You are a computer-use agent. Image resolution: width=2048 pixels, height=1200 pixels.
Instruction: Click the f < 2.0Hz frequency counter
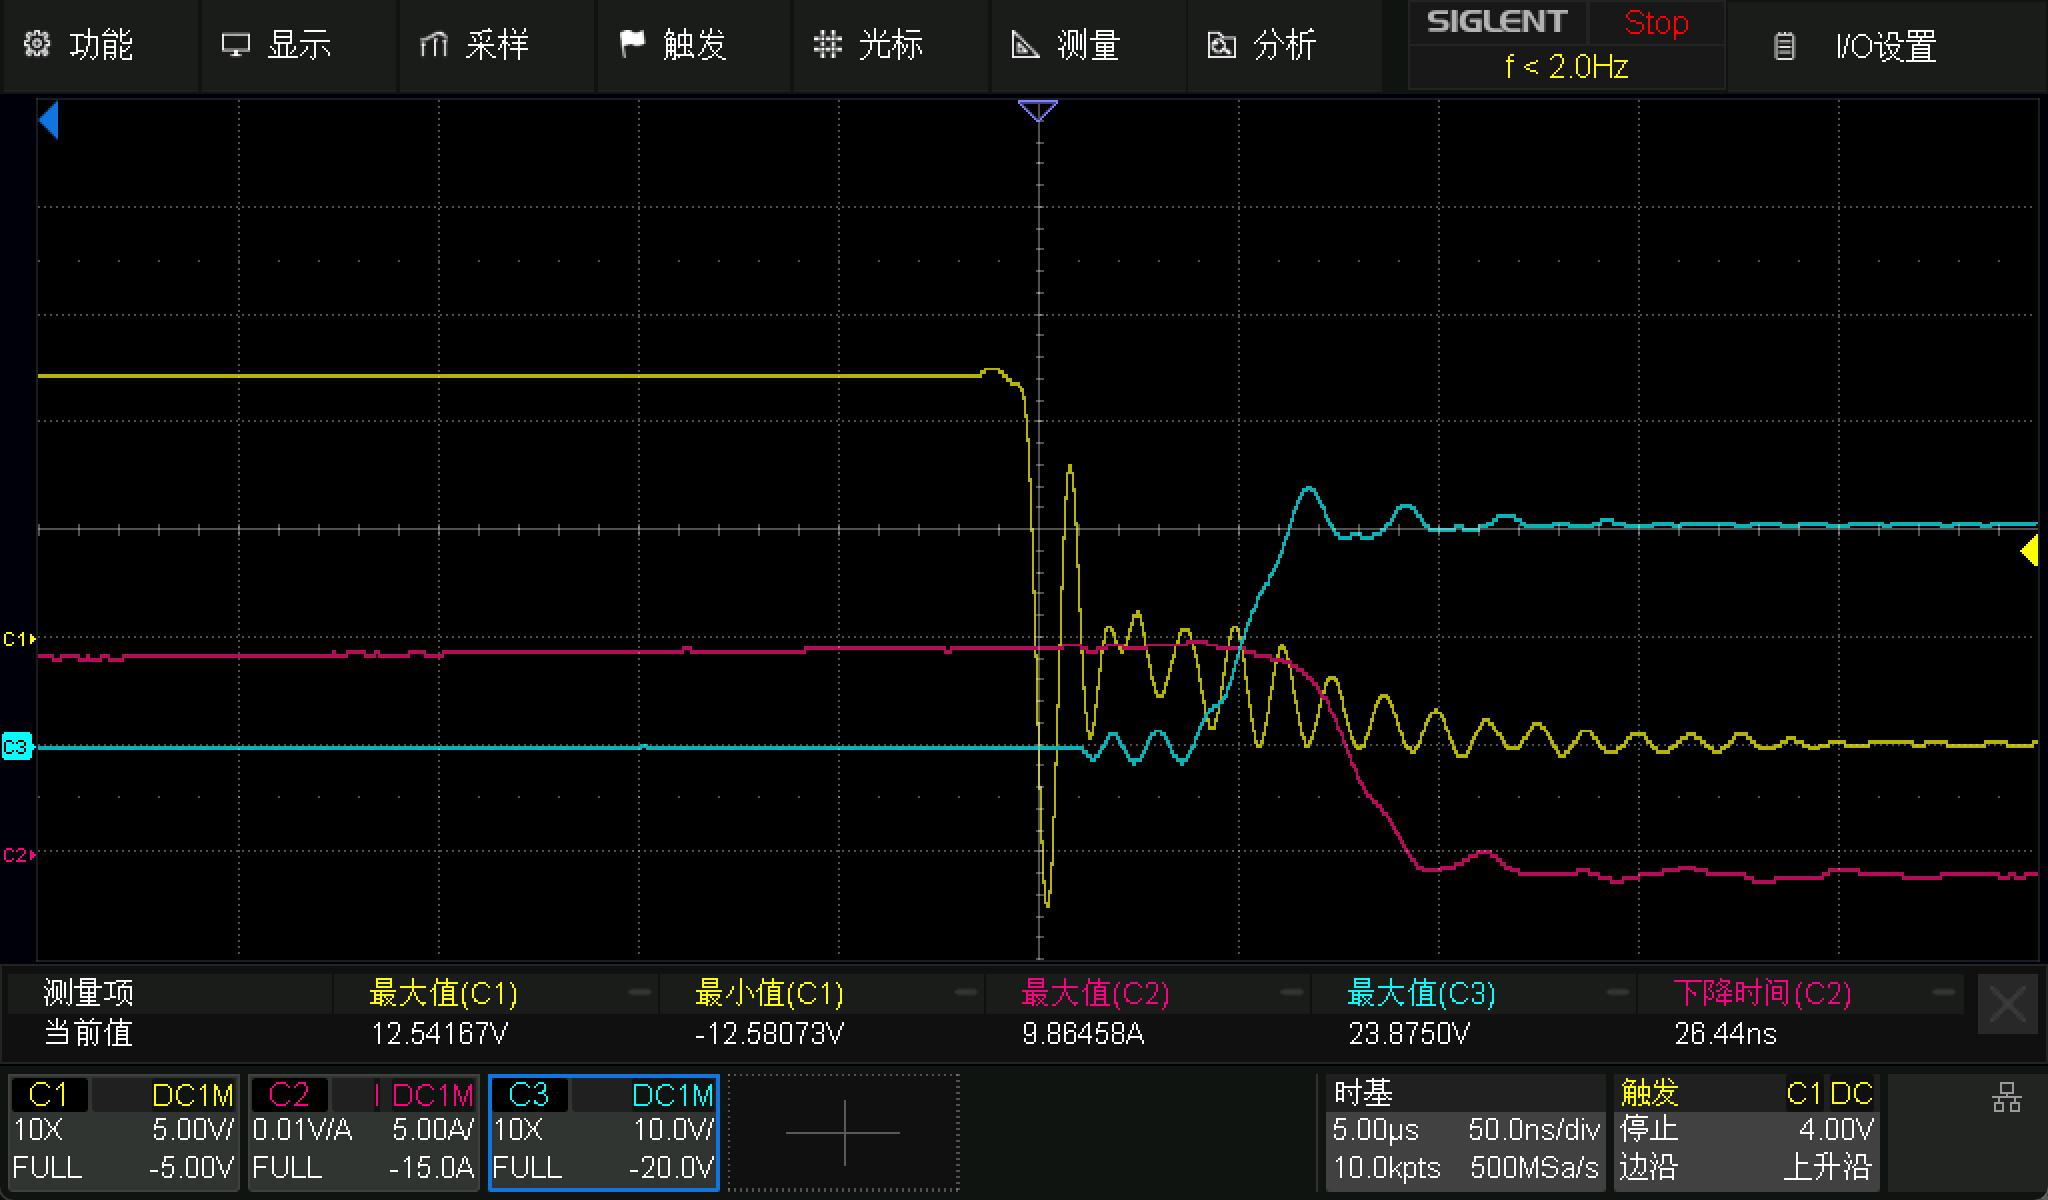(1566, 67)
